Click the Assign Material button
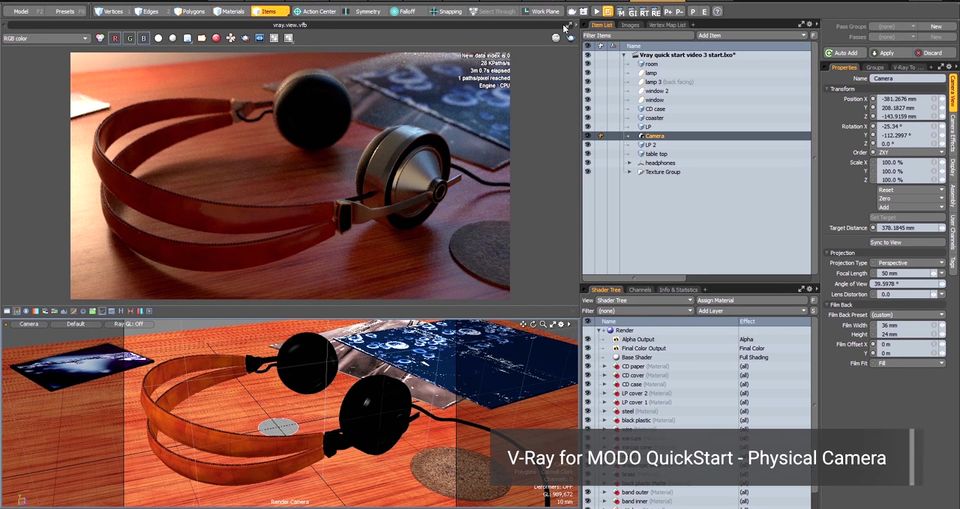This screenshot has width=960, height=509. 752,301
